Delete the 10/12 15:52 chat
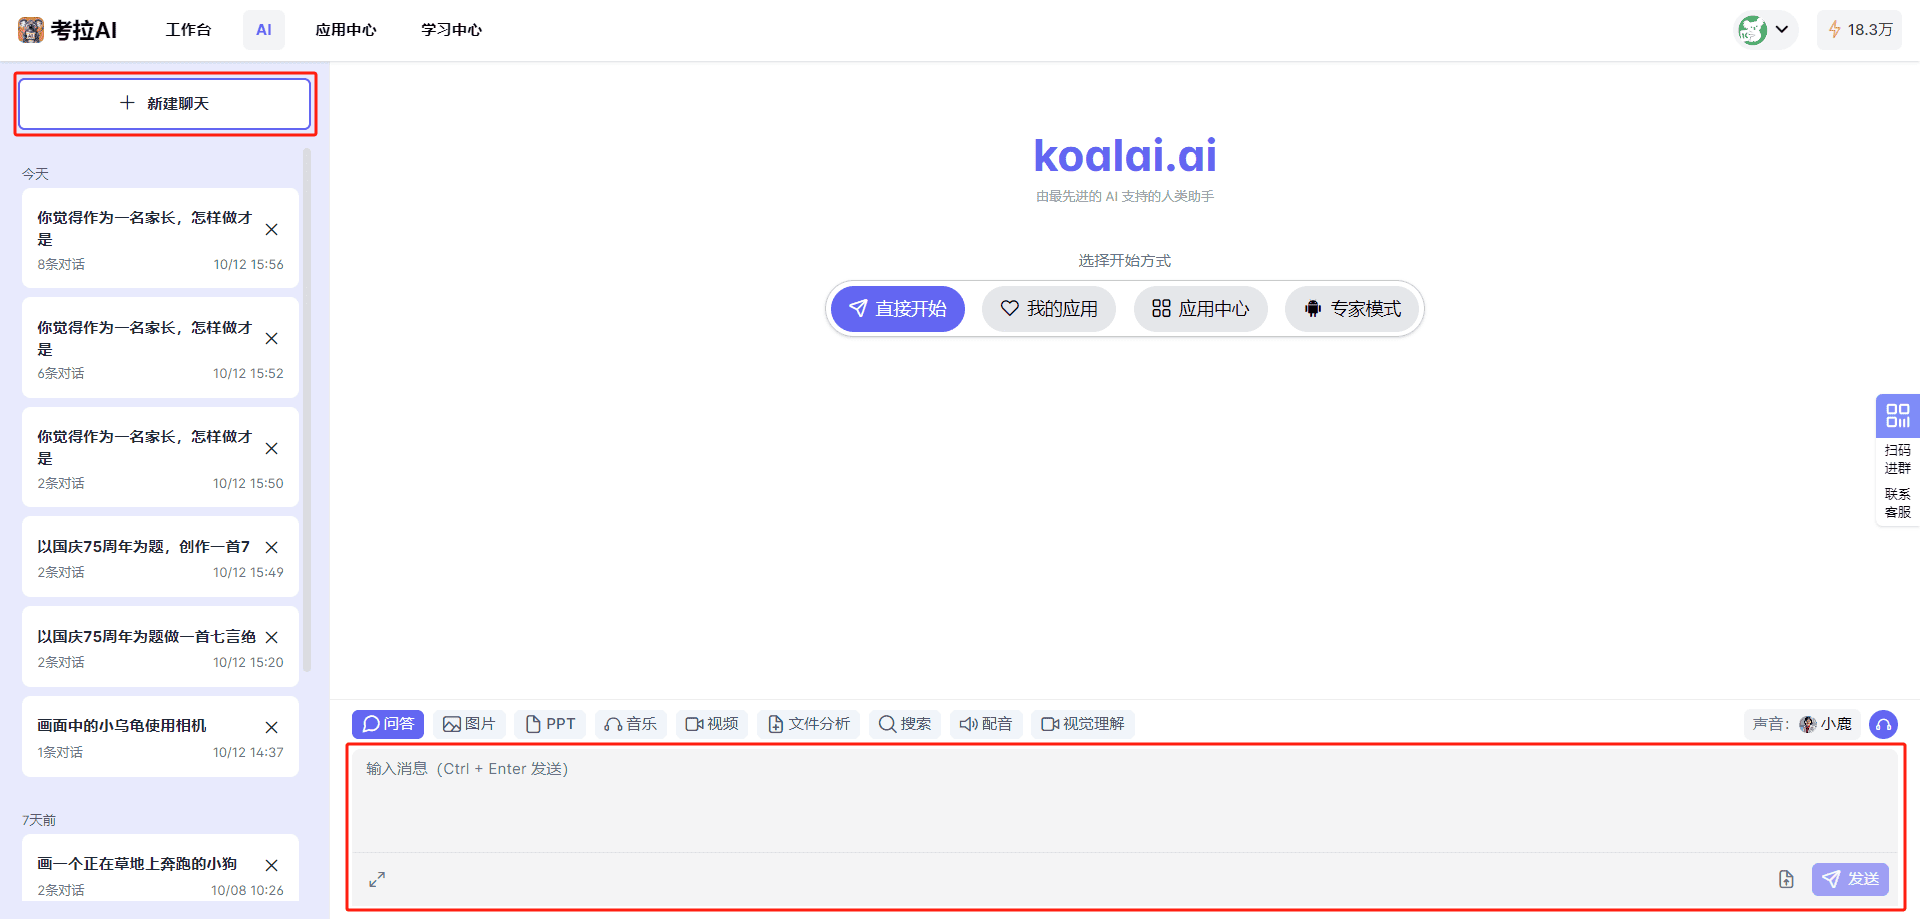Viewport: 1920px width, 919px height. [x=271, y=339]
